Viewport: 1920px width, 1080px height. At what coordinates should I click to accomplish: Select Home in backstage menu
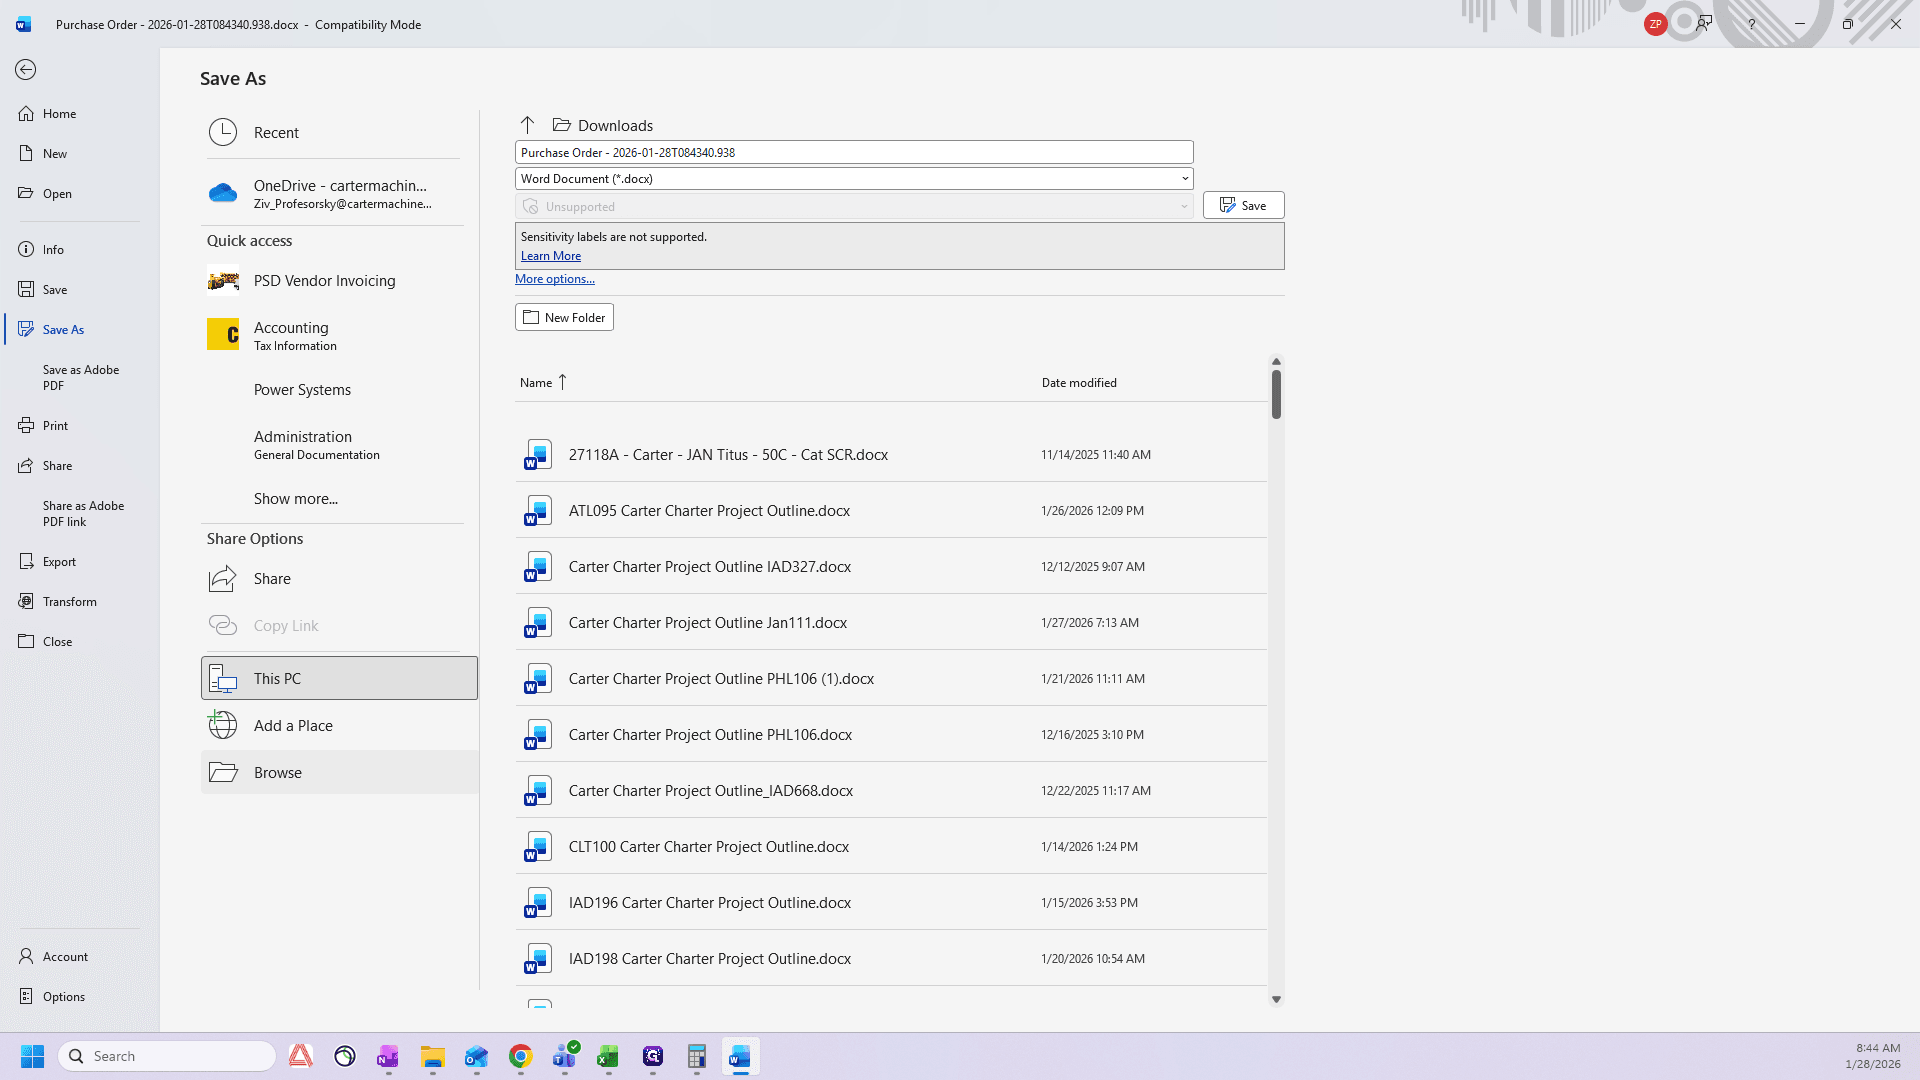click(x=60, y=114)
